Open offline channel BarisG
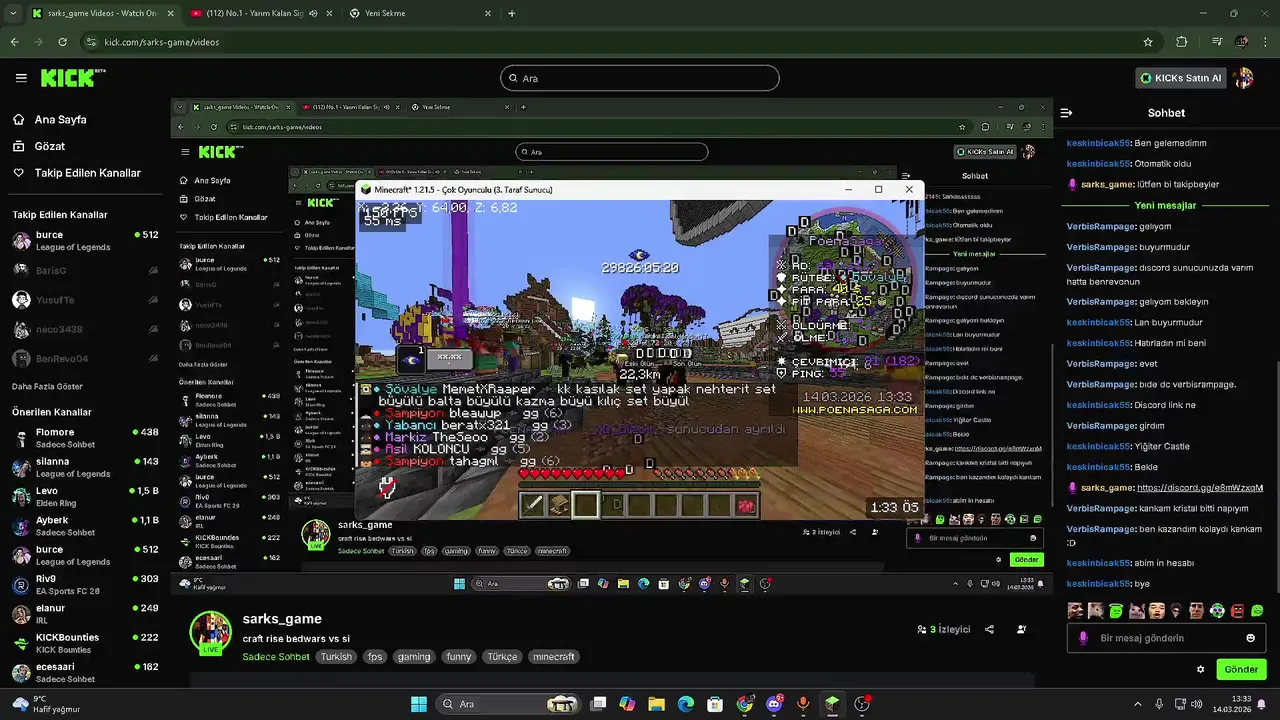 [85, 270]
